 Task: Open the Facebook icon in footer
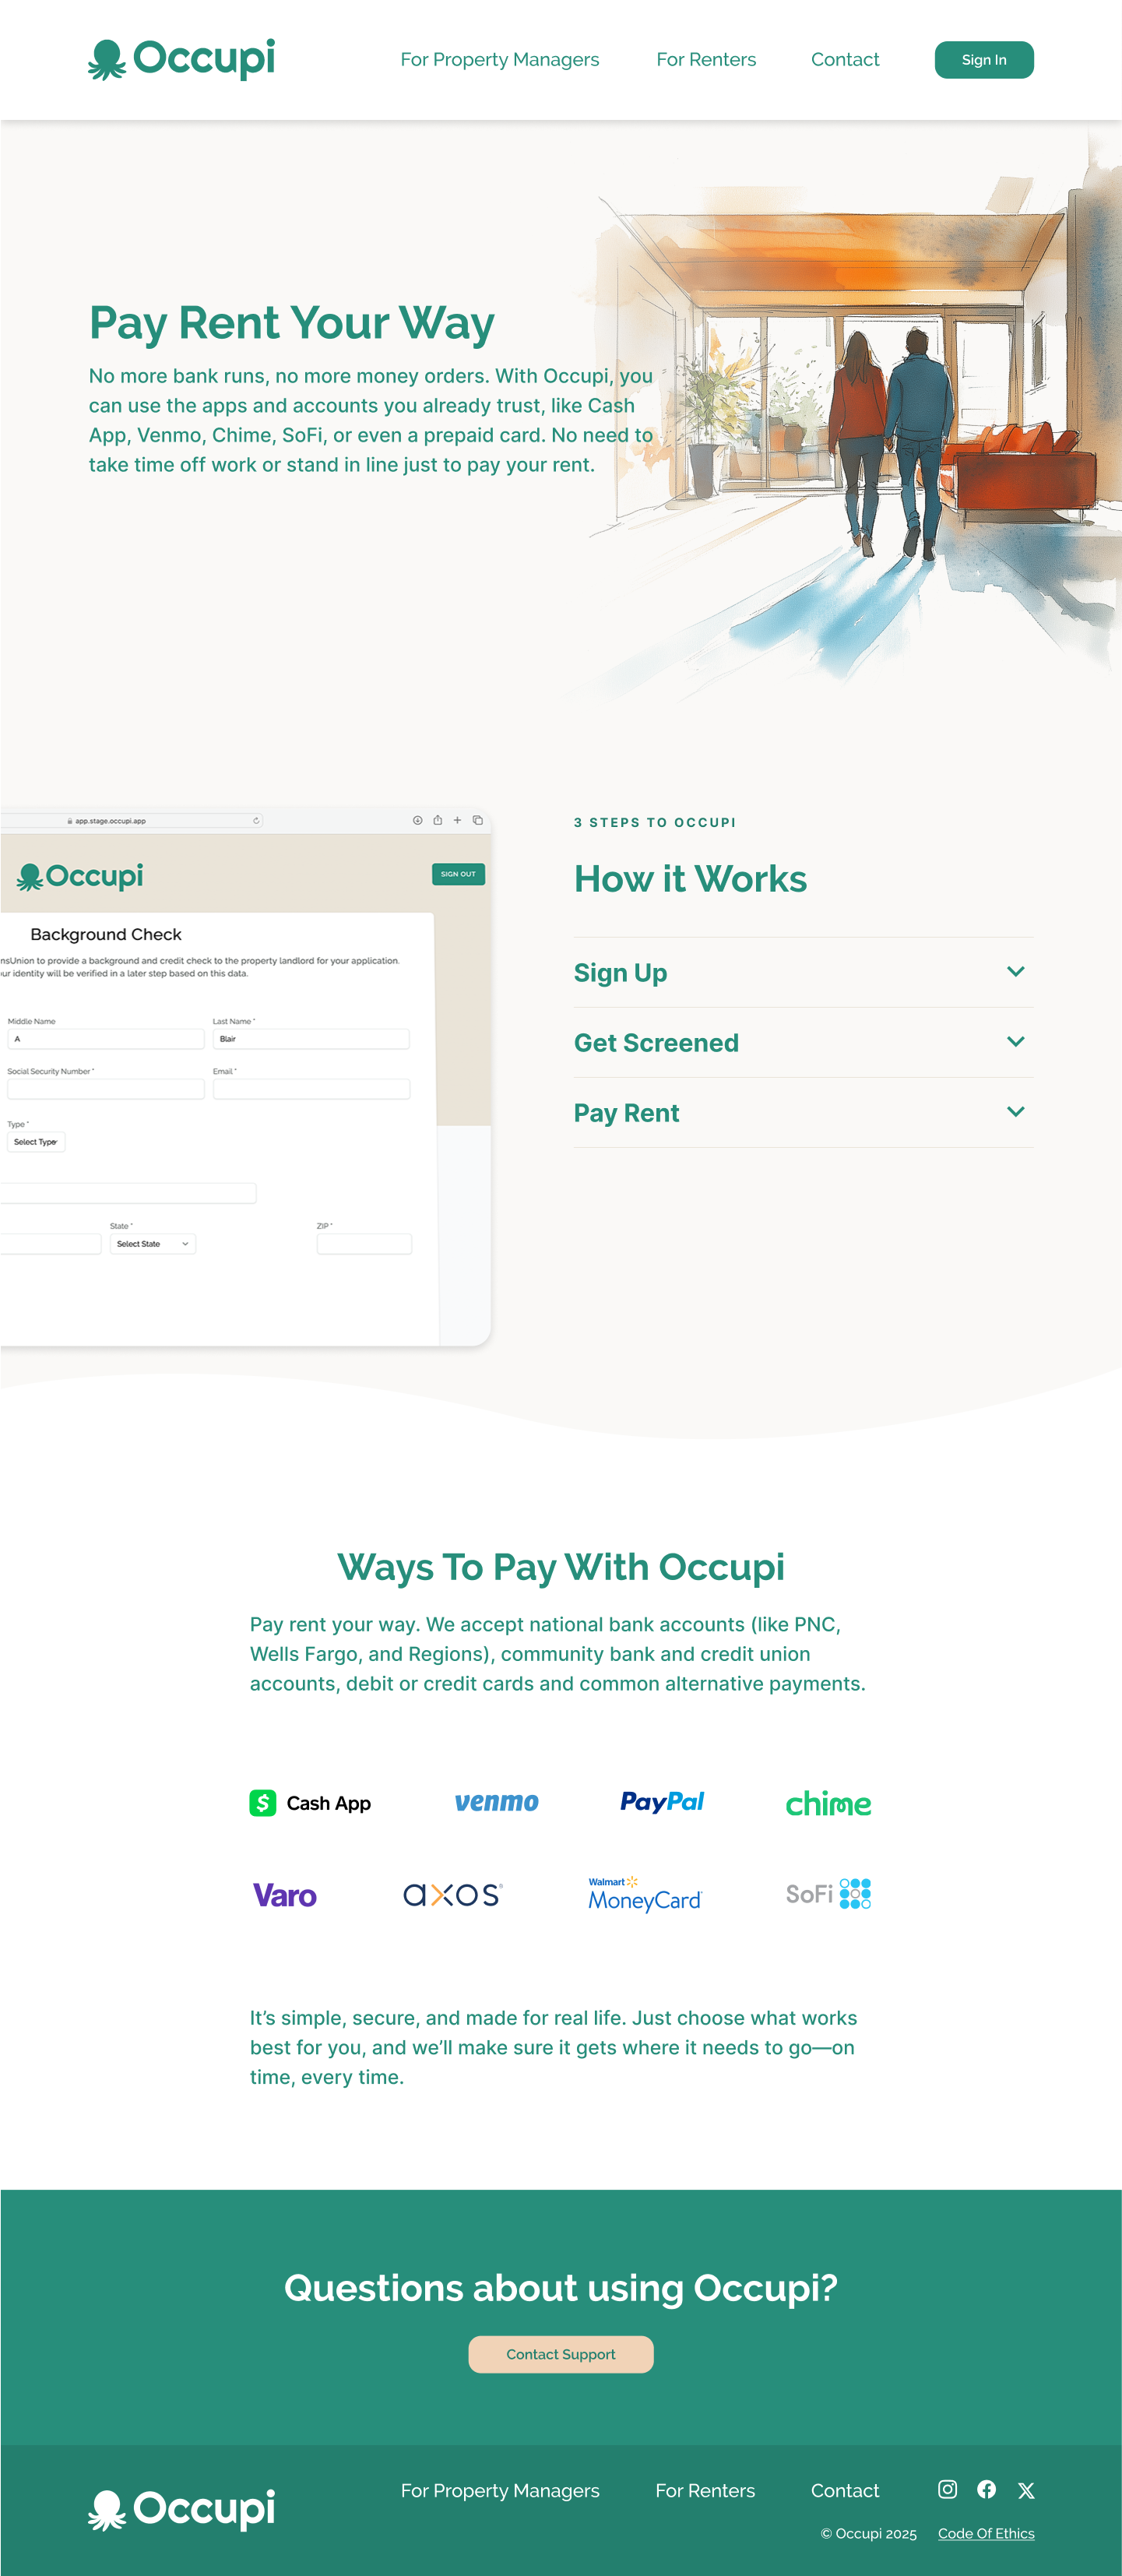pos(986,2489)
